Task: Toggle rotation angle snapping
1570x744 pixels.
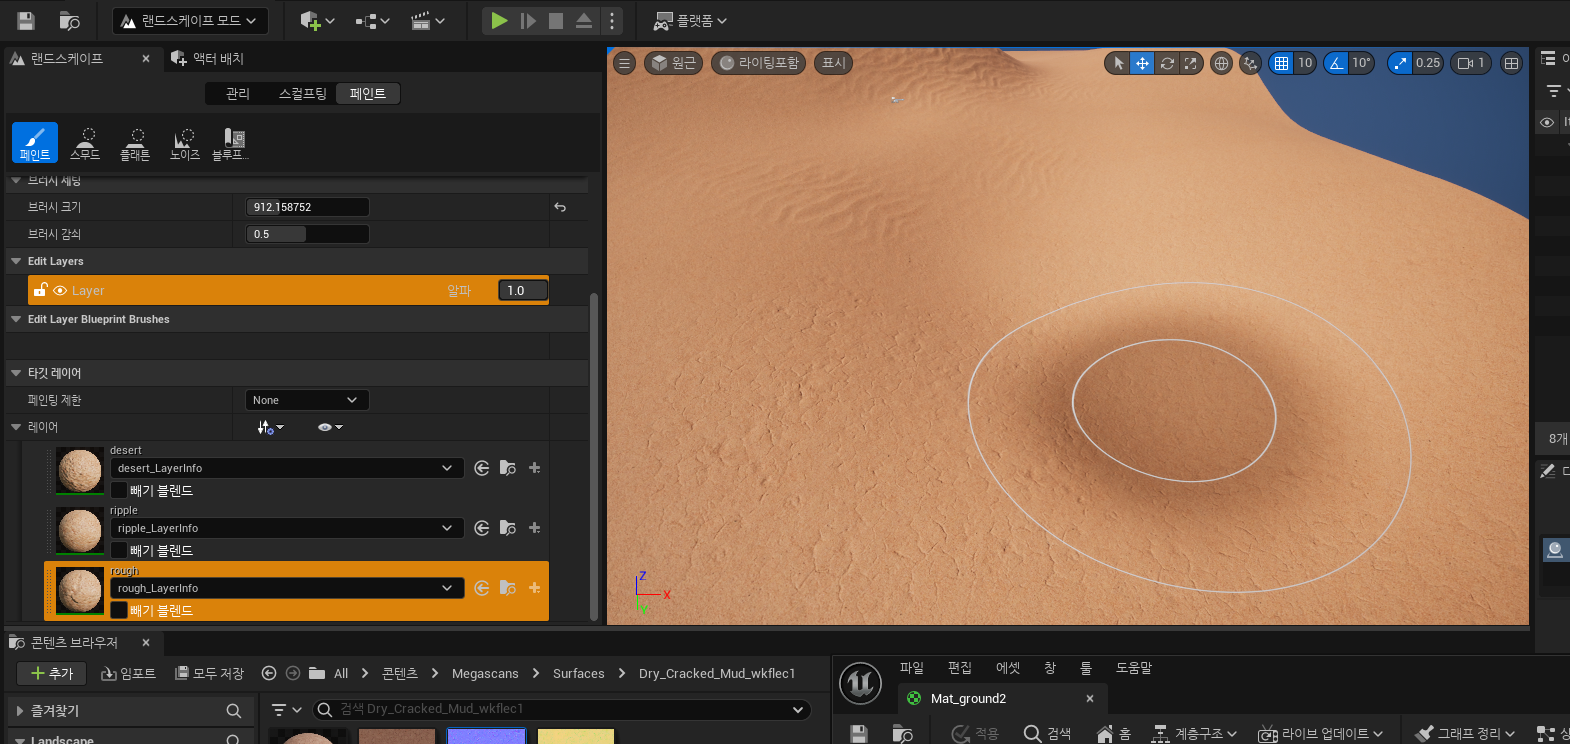Action: tap(1336, 63)
